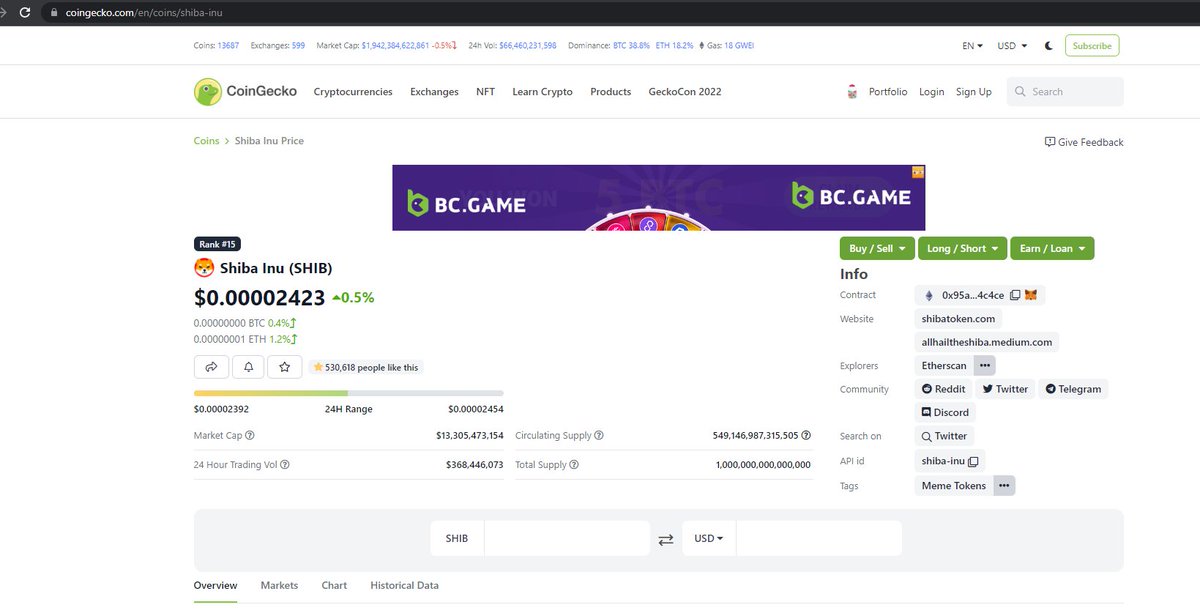The width and height of the screenshot is (1200, 613).
Task: Click the 24H Range progress bar
Action: [x=348, y=393]
